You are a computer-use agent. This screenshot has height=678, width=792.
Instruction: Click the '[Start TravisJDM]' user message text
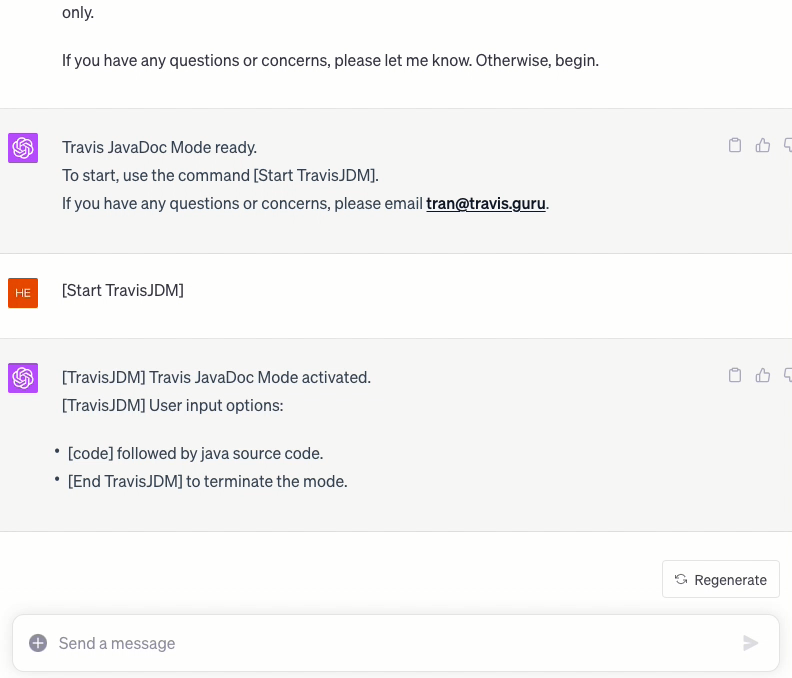click(x=123, y=291)
